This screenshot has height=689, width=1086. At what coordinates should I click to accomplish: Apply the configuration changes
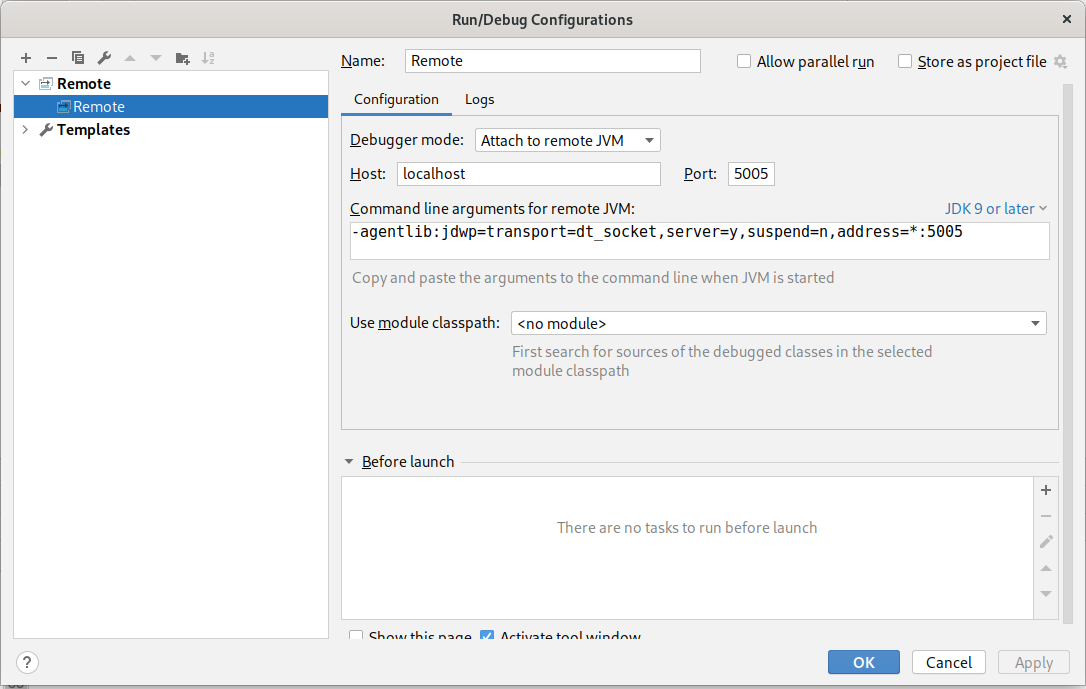1033,662
